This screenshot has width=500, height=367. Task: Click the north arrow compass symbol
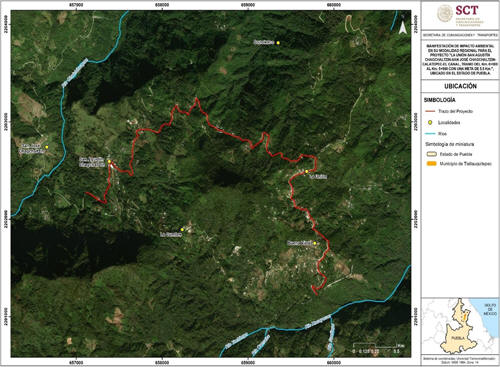[x=403, y=27]
